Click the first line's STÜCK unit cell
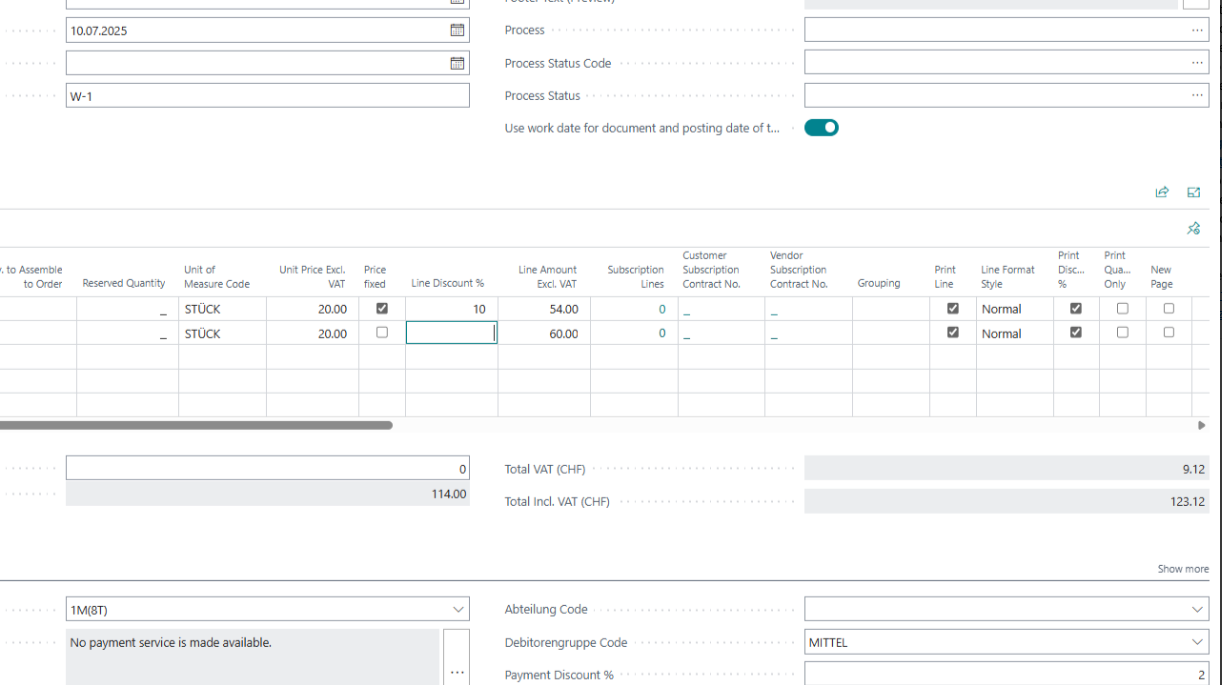The height and width of the screenshot is (685, 1222). click(x=222, y=309)
